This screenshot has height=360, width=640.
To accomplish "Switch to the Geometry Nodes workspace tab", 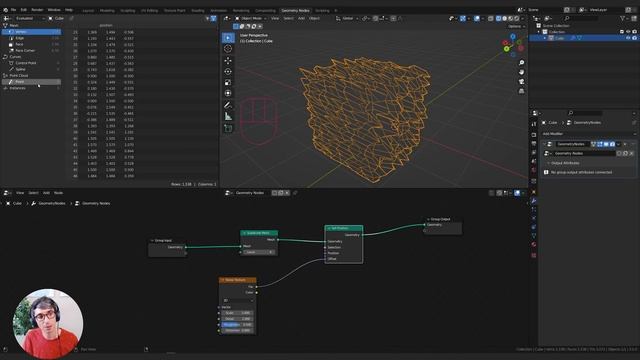I will click(296, 11).
